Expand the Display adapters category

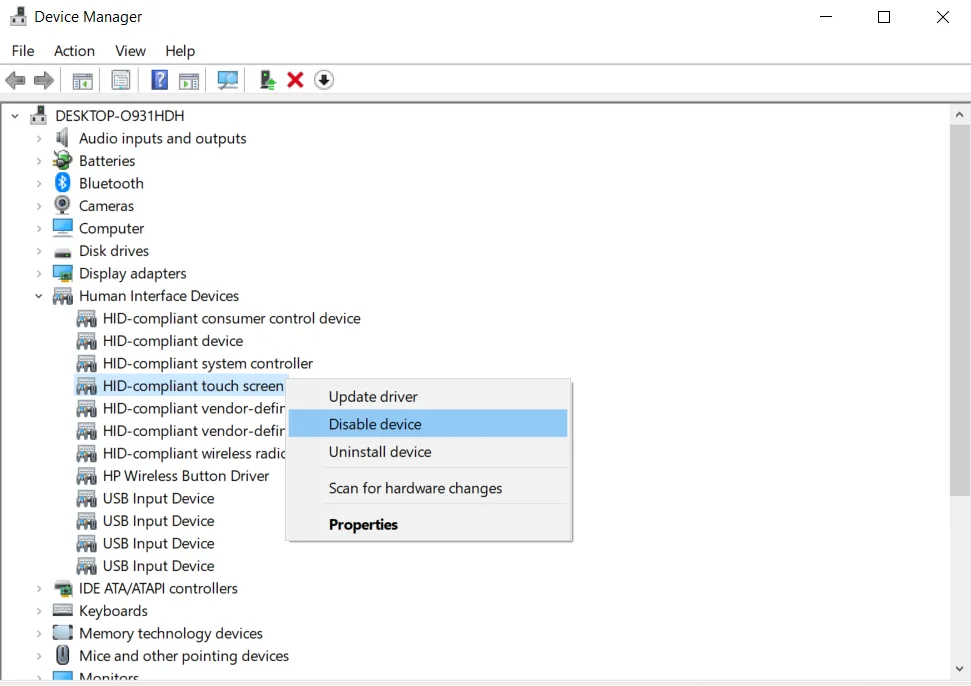[x=39, y=273]
